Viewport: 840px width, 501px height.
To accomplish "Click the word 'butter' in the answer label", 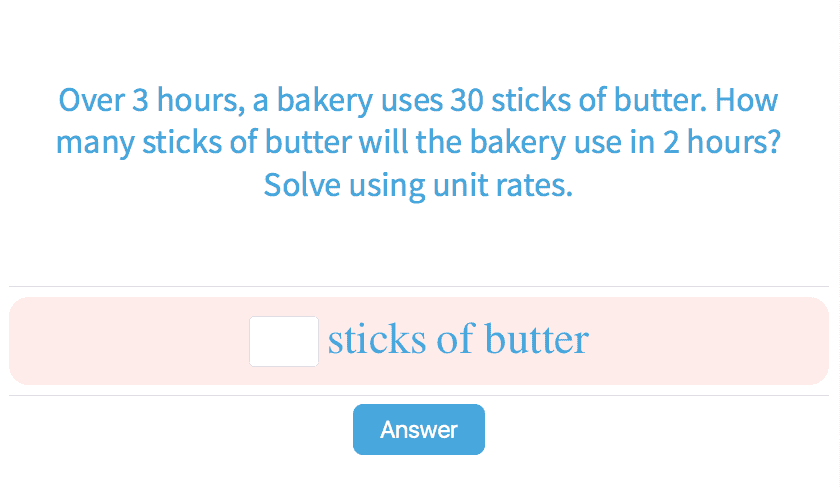I will [x=536, y=340].
